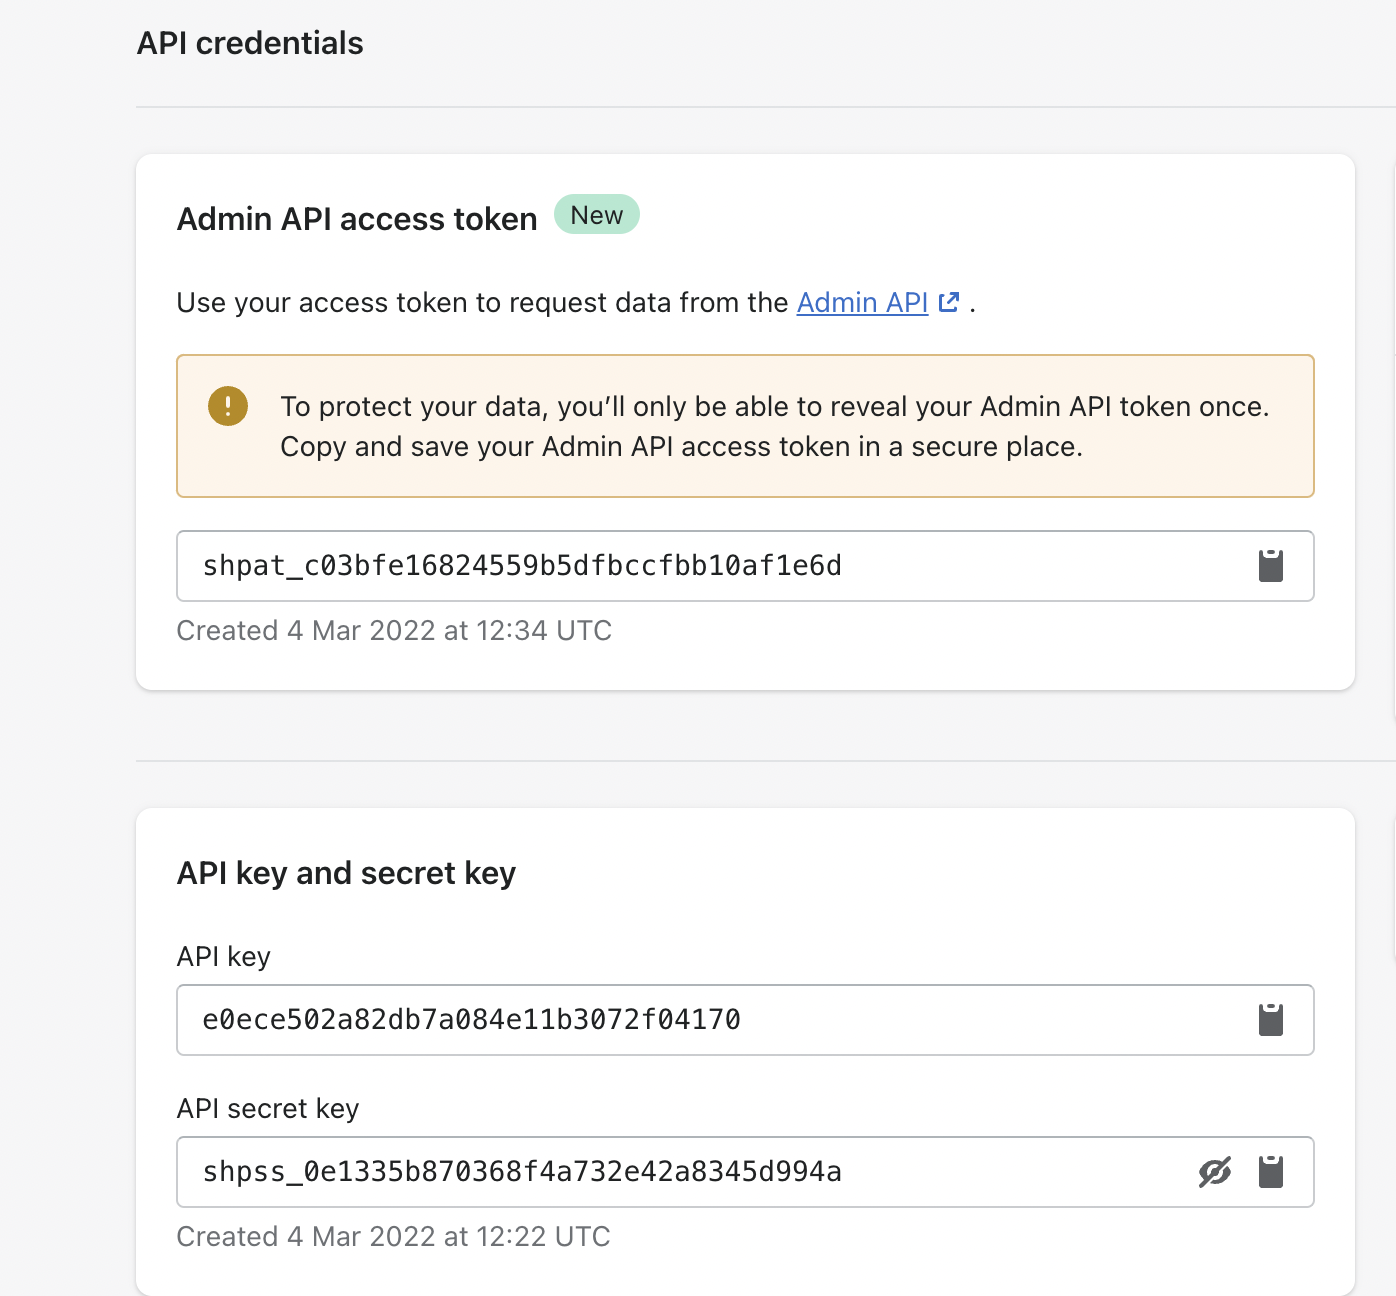Select the API secret key field
1396x1296 pixels.
[x=745, y=1172]
